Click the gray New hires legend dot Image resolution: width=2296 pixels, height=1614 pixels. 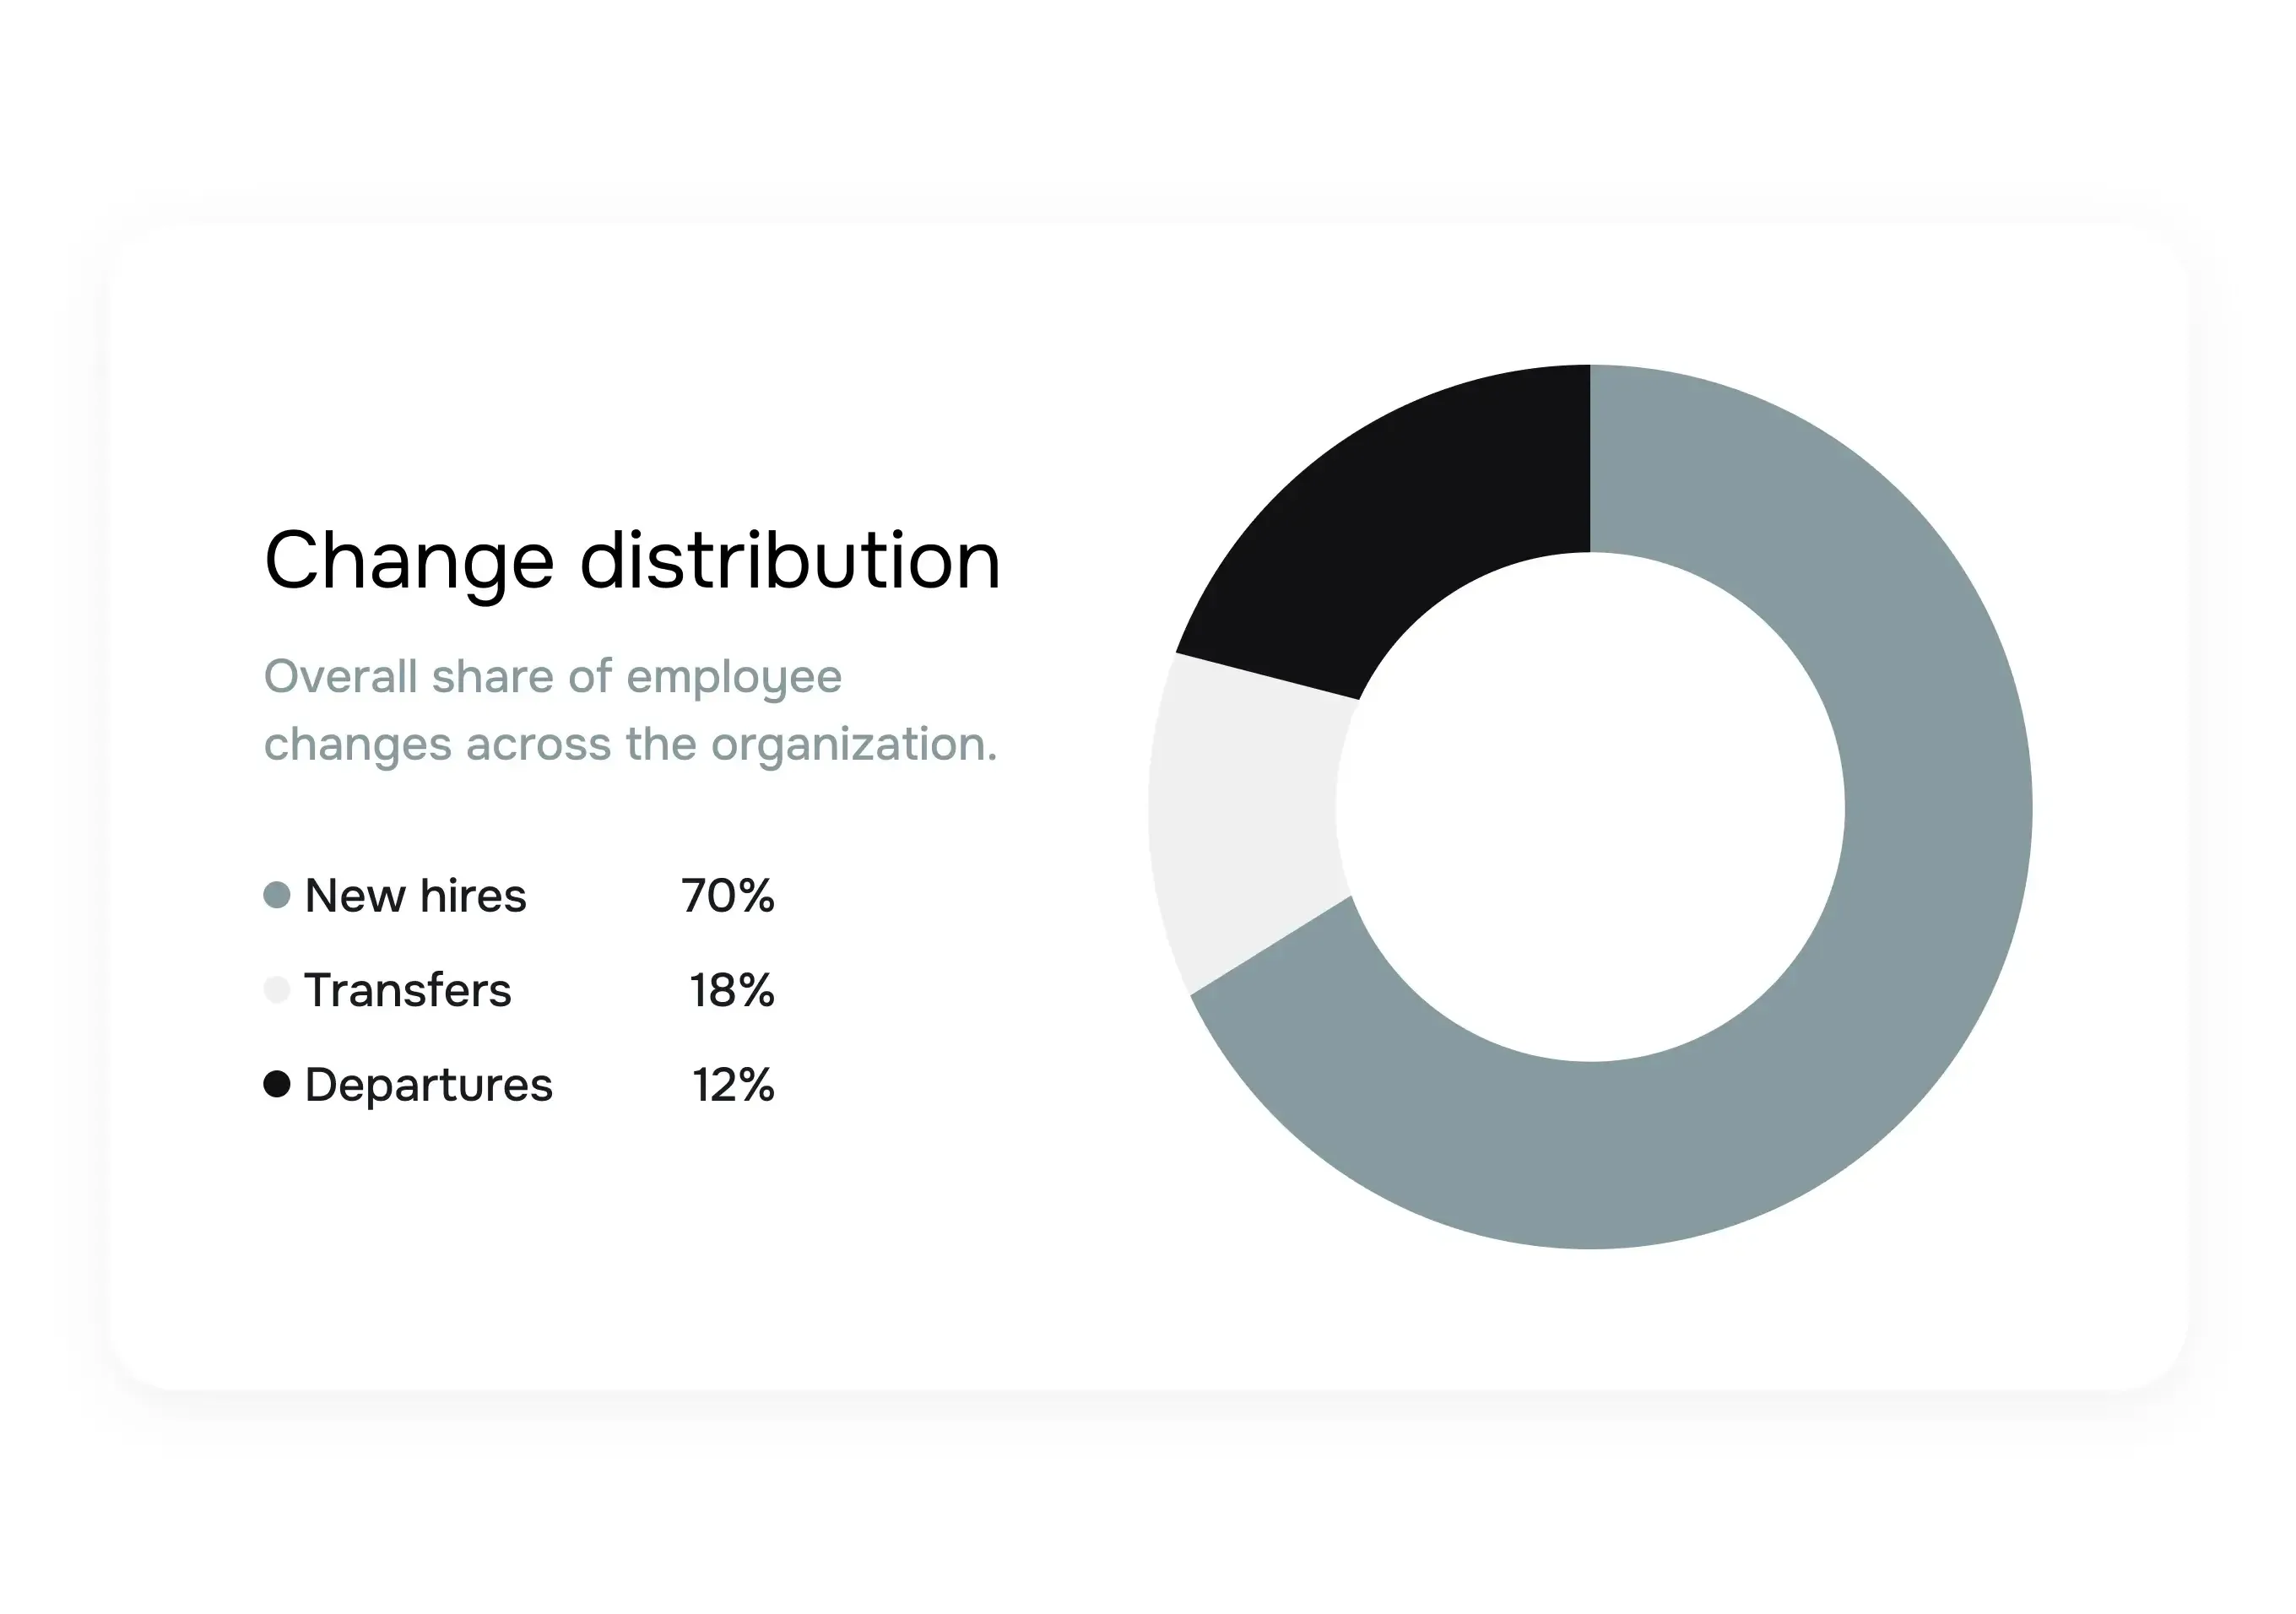277,895
